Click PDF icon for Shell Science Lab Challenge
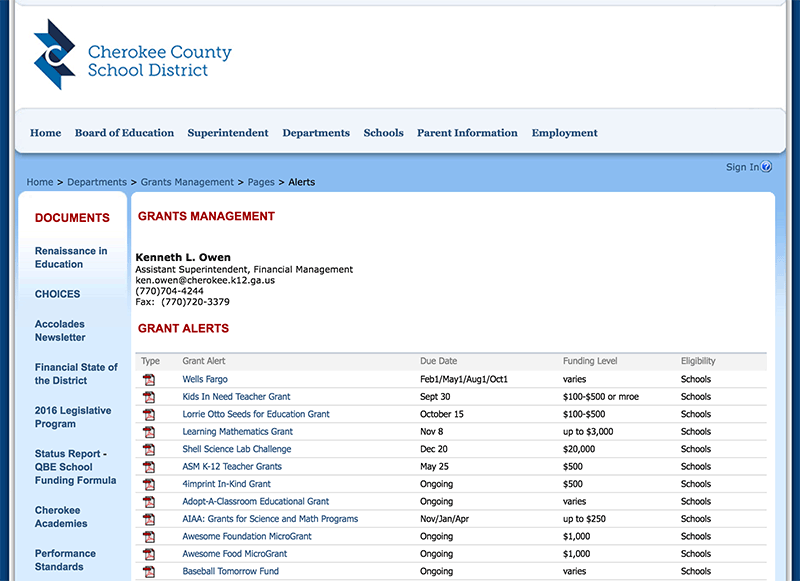 pyautogui.click(x=149, y=450)
